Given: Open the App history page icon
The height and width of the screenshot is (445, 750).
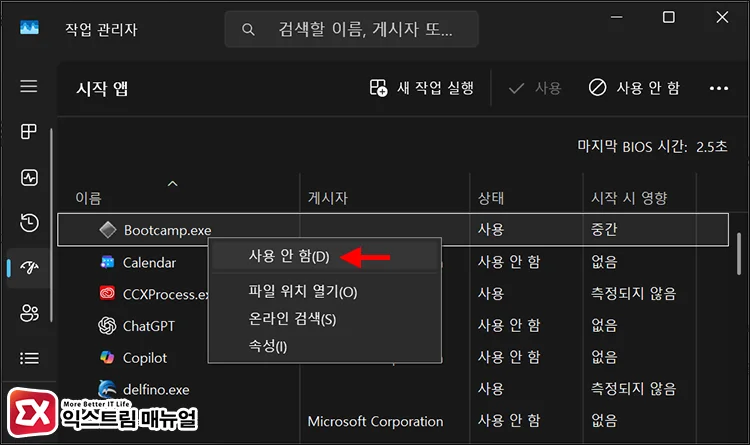Looking at the screenshot, I should [29, 222].
